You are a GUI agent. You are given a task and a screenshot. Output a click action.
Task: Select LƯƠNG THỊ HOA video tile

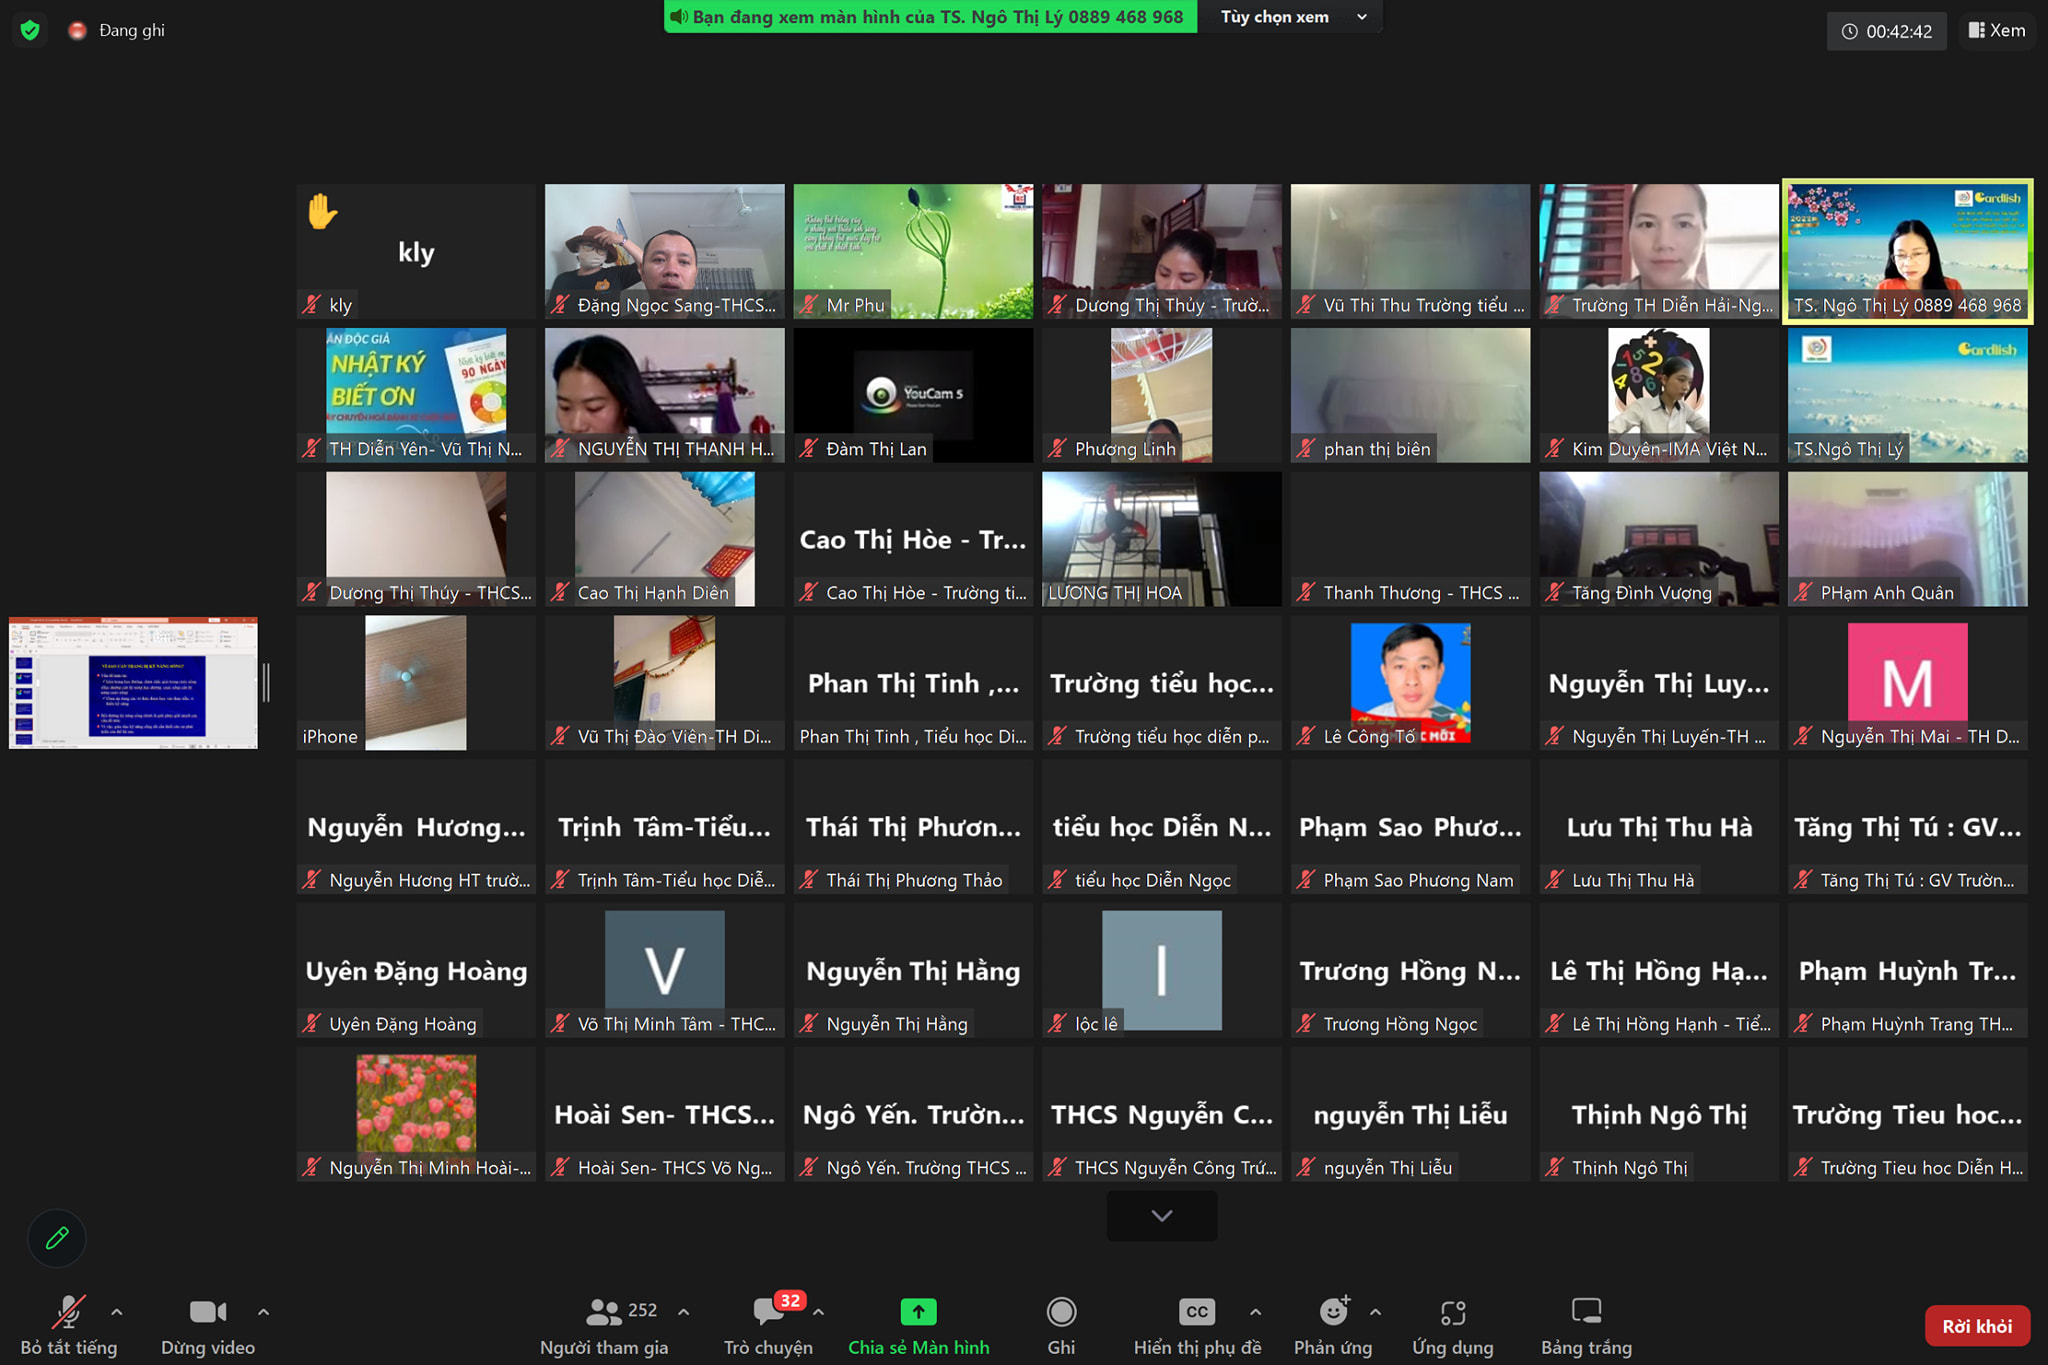[x=1161, y=539]
